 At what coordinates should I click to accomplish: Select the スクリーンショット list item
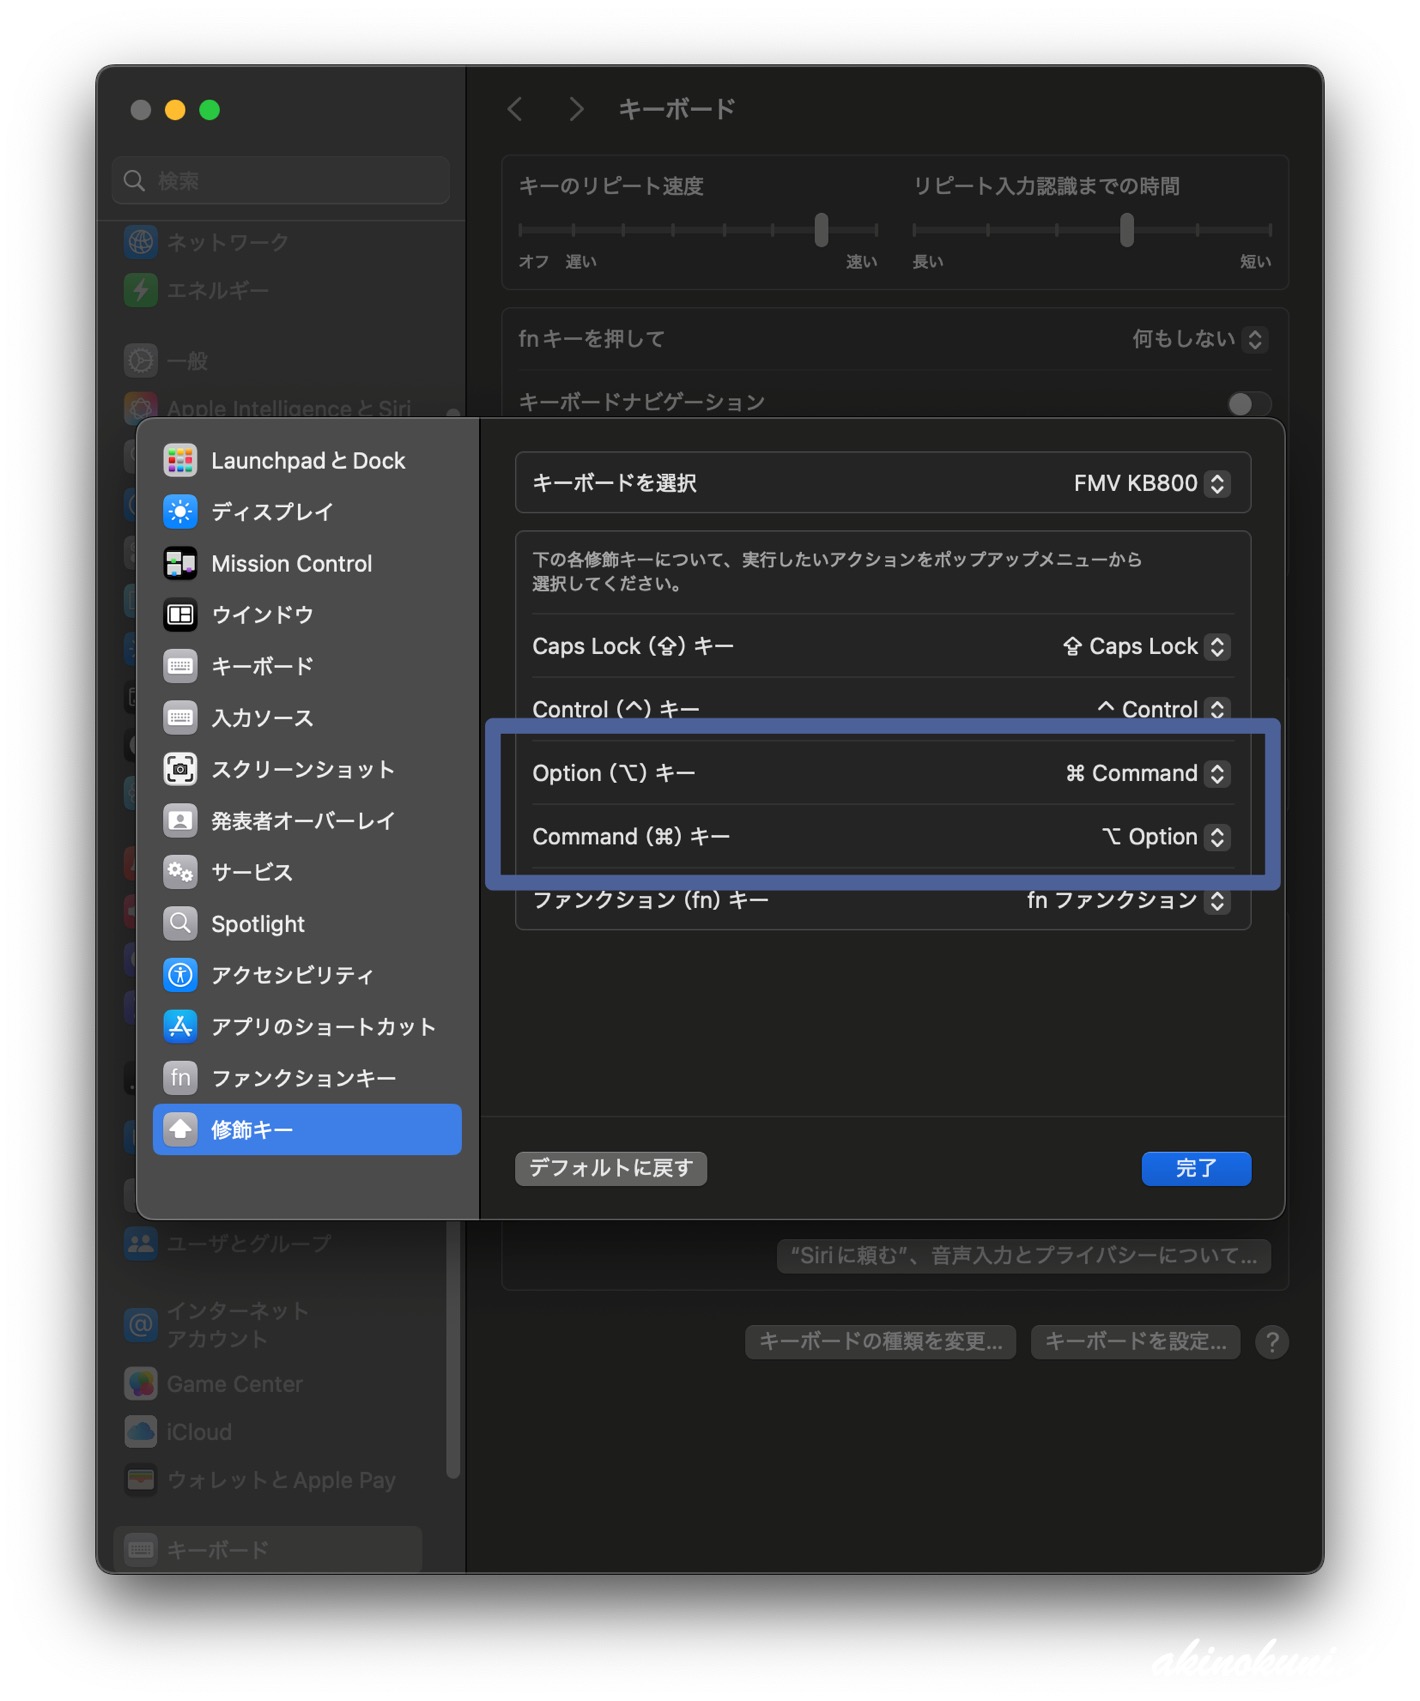click(x=307, y=769)
